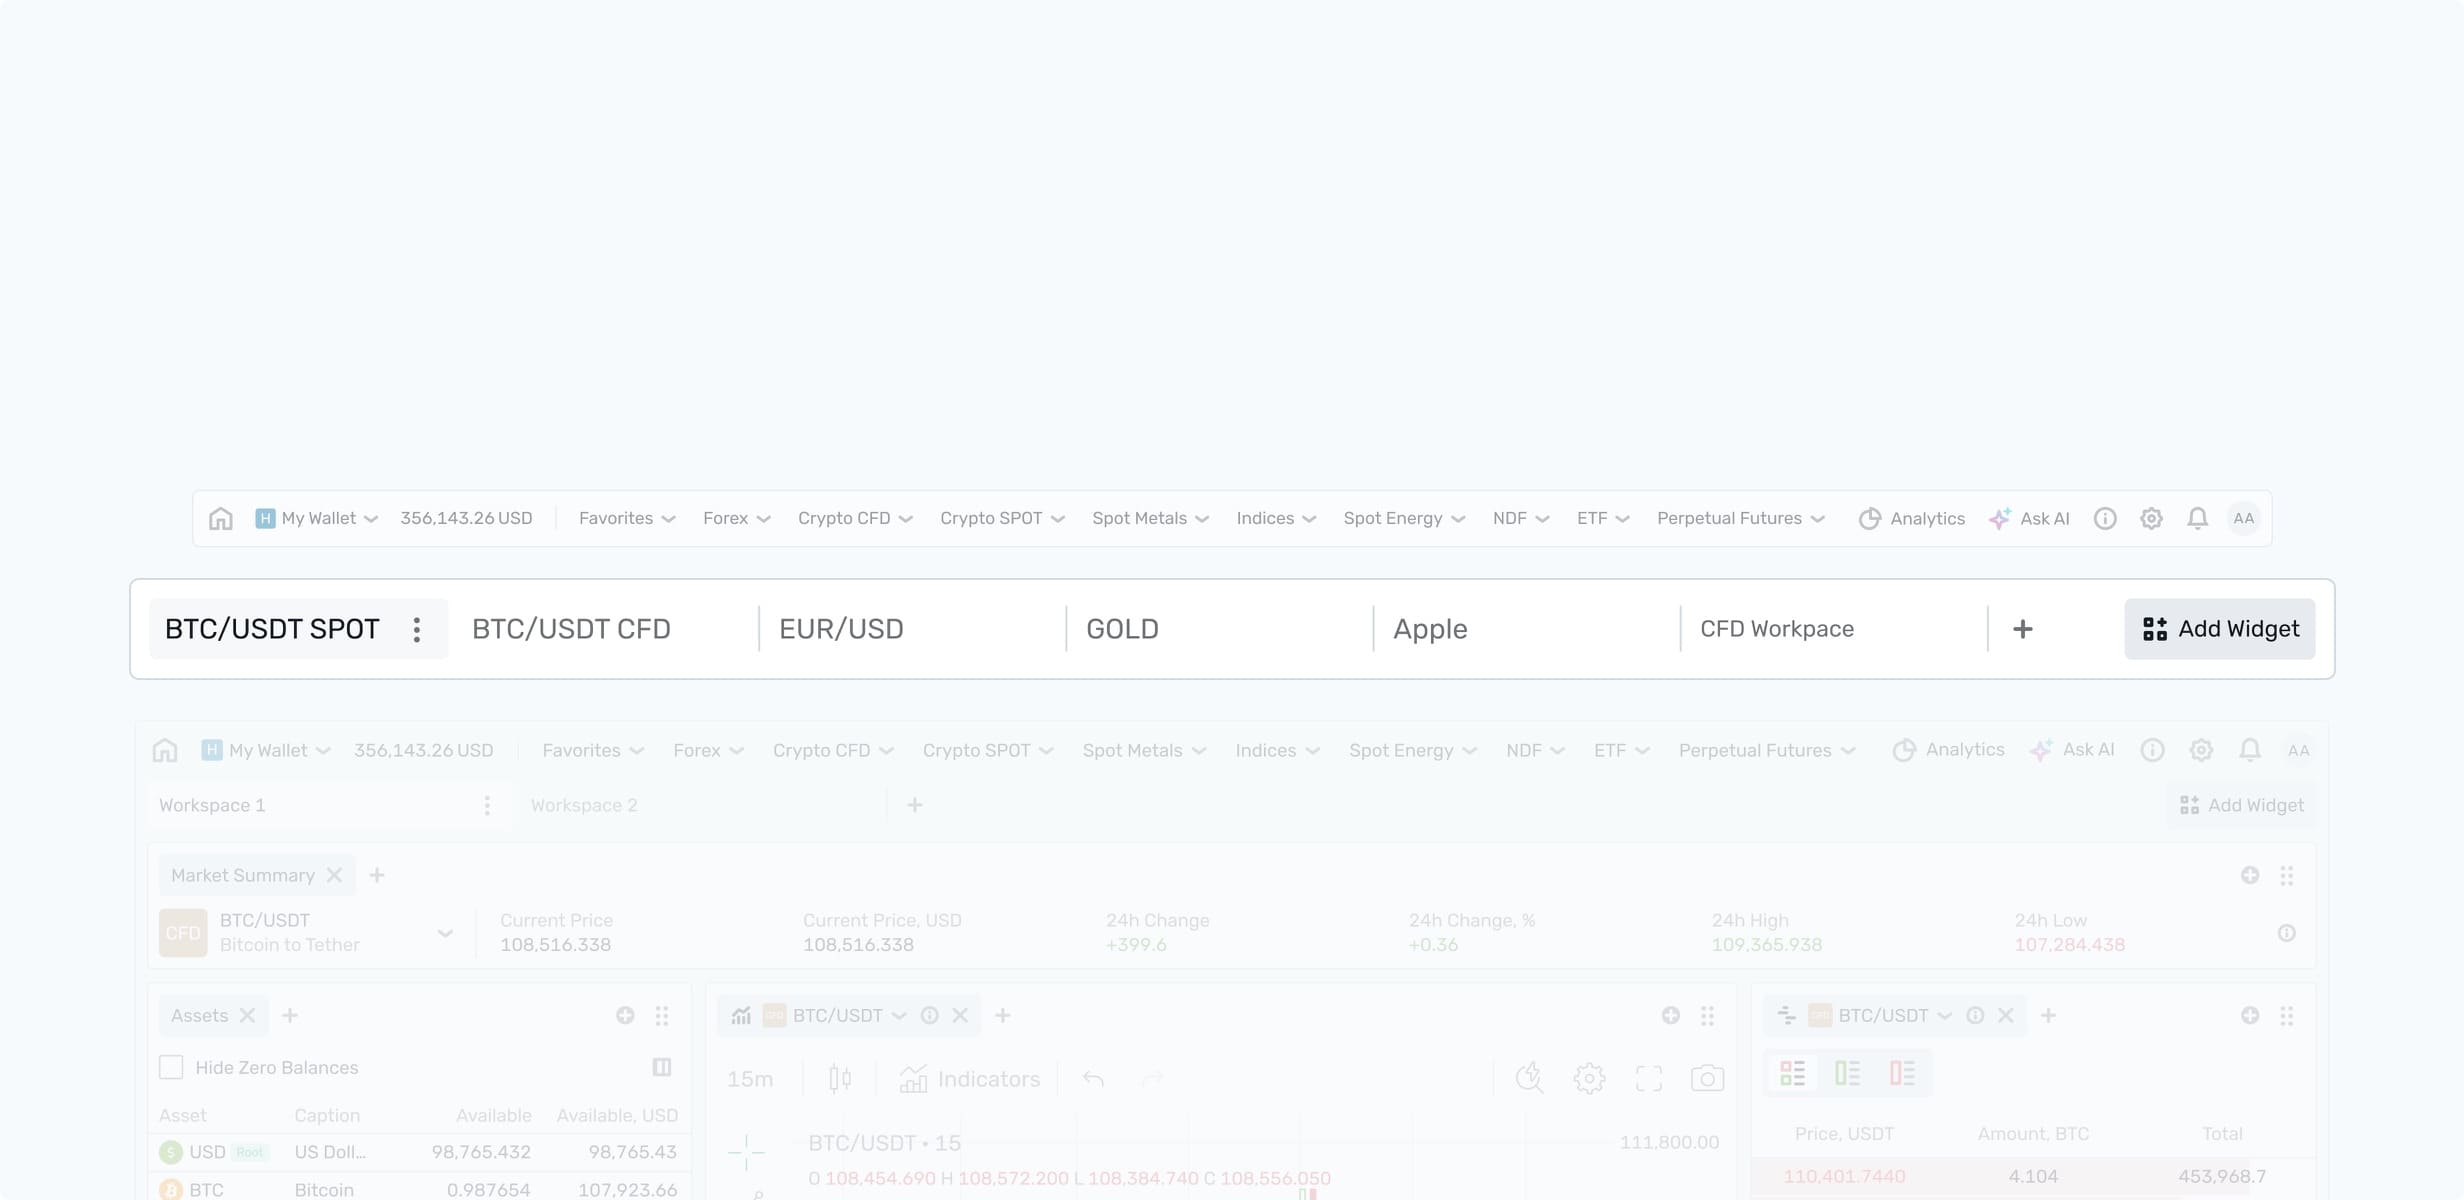2464x1200 pixels.
Task: Open chart Indicators
Action: tap(969, 1079)
